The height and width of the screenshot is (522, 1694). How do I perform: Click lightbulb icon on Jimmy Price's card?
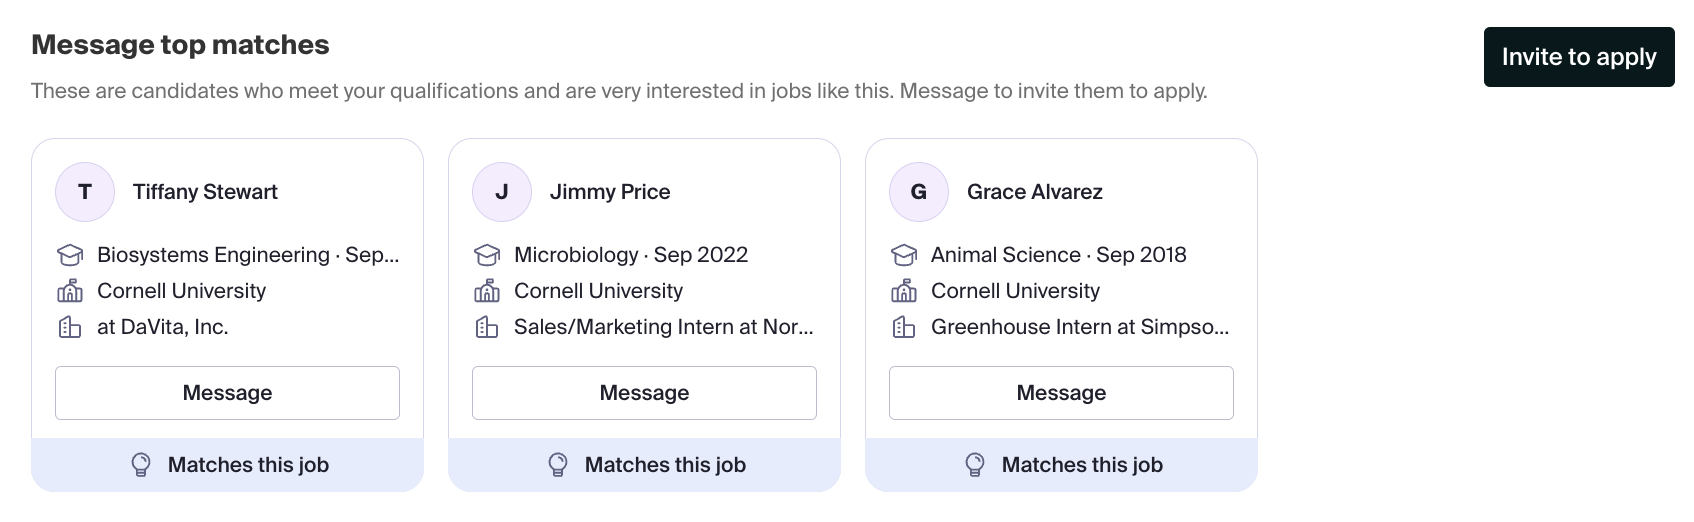[x=558, y=465]
